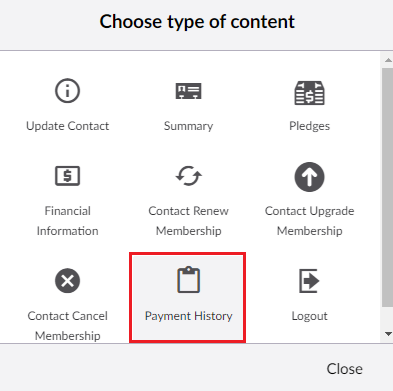Viewport: 393px width, 391px height.
Task: Select the Payment History clipboard icon
Action: pos(189,280)
